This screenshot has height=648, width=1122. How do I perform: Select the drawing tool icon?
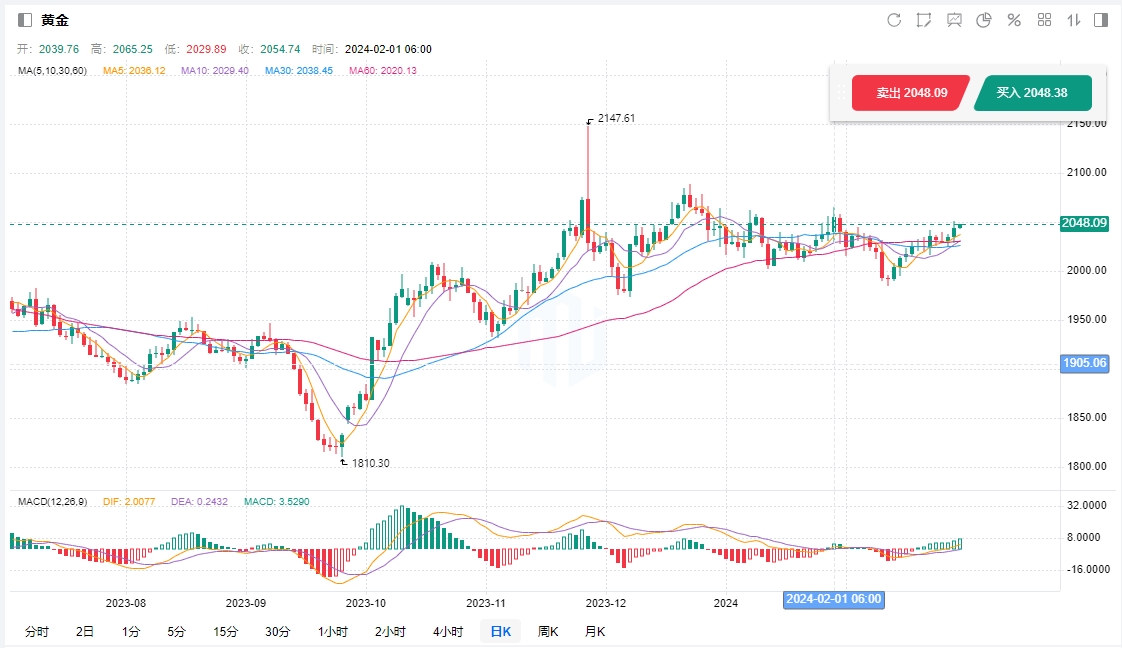pos(924,20)
